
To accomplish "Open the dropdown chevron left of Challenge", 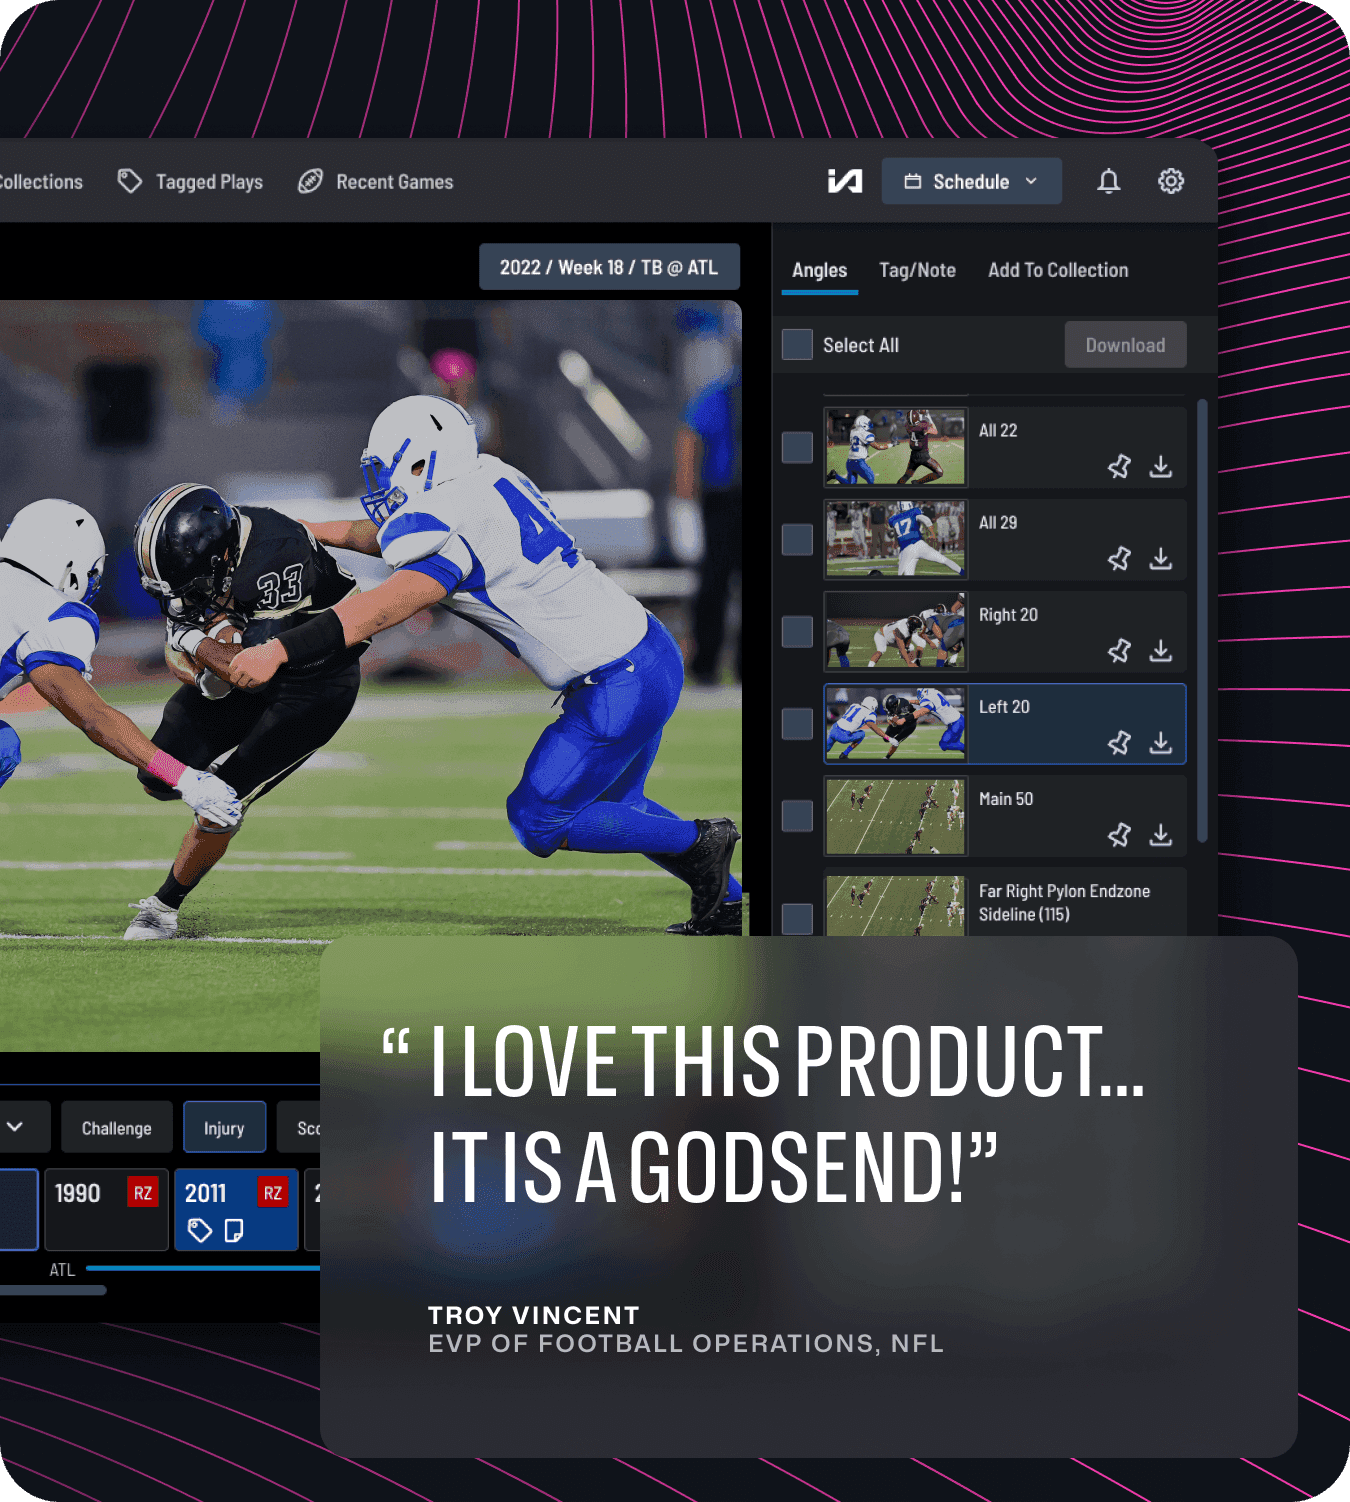I will coord(15,1127).
